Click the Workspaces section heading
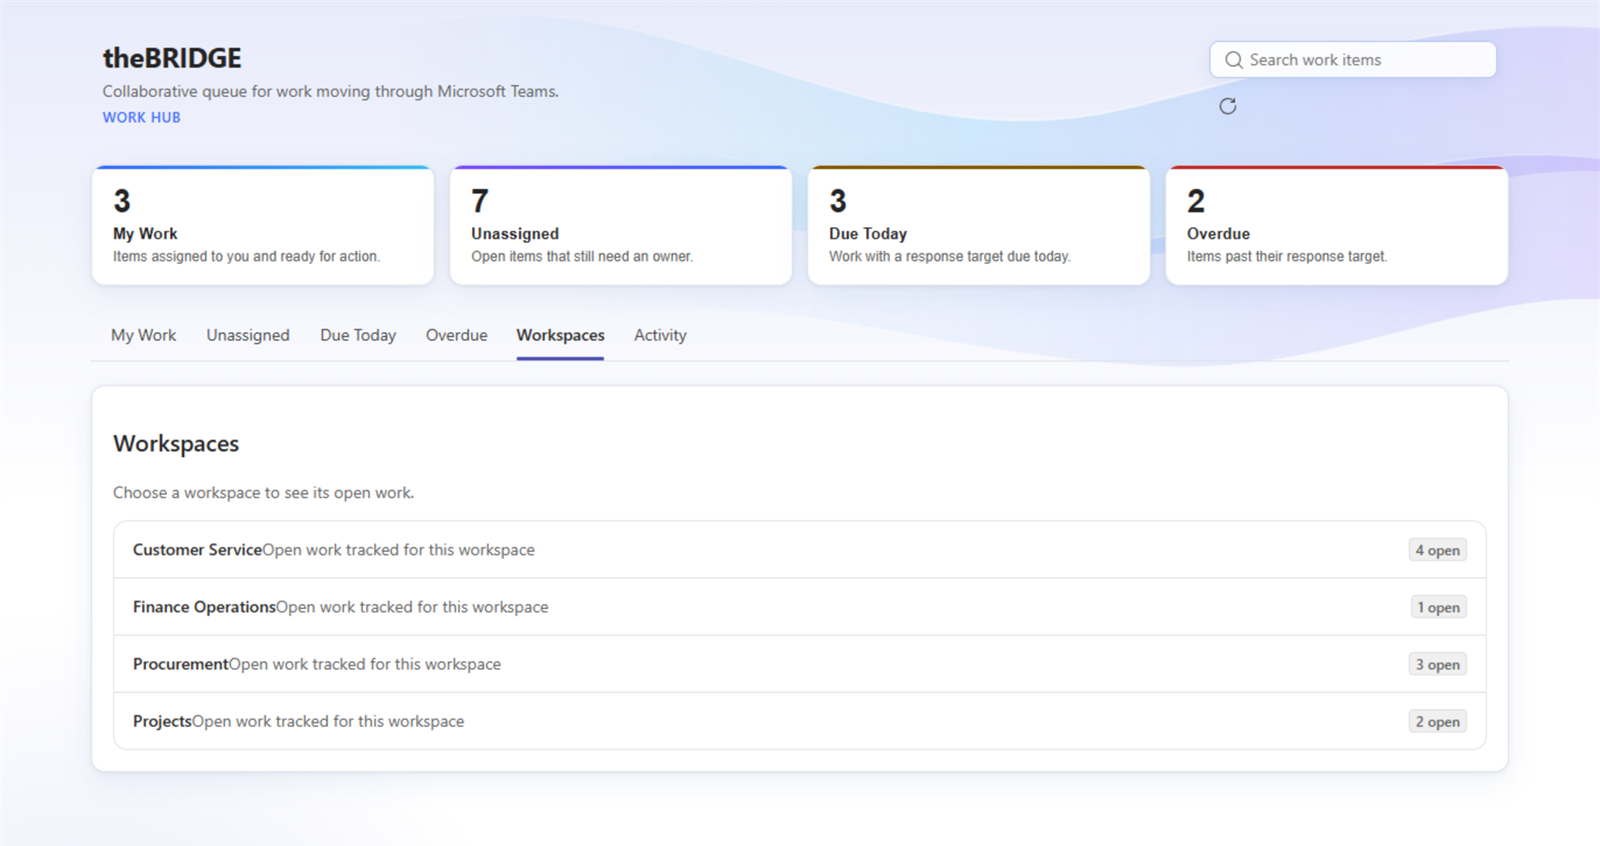The image size is (1600, 846). (176, 443)
